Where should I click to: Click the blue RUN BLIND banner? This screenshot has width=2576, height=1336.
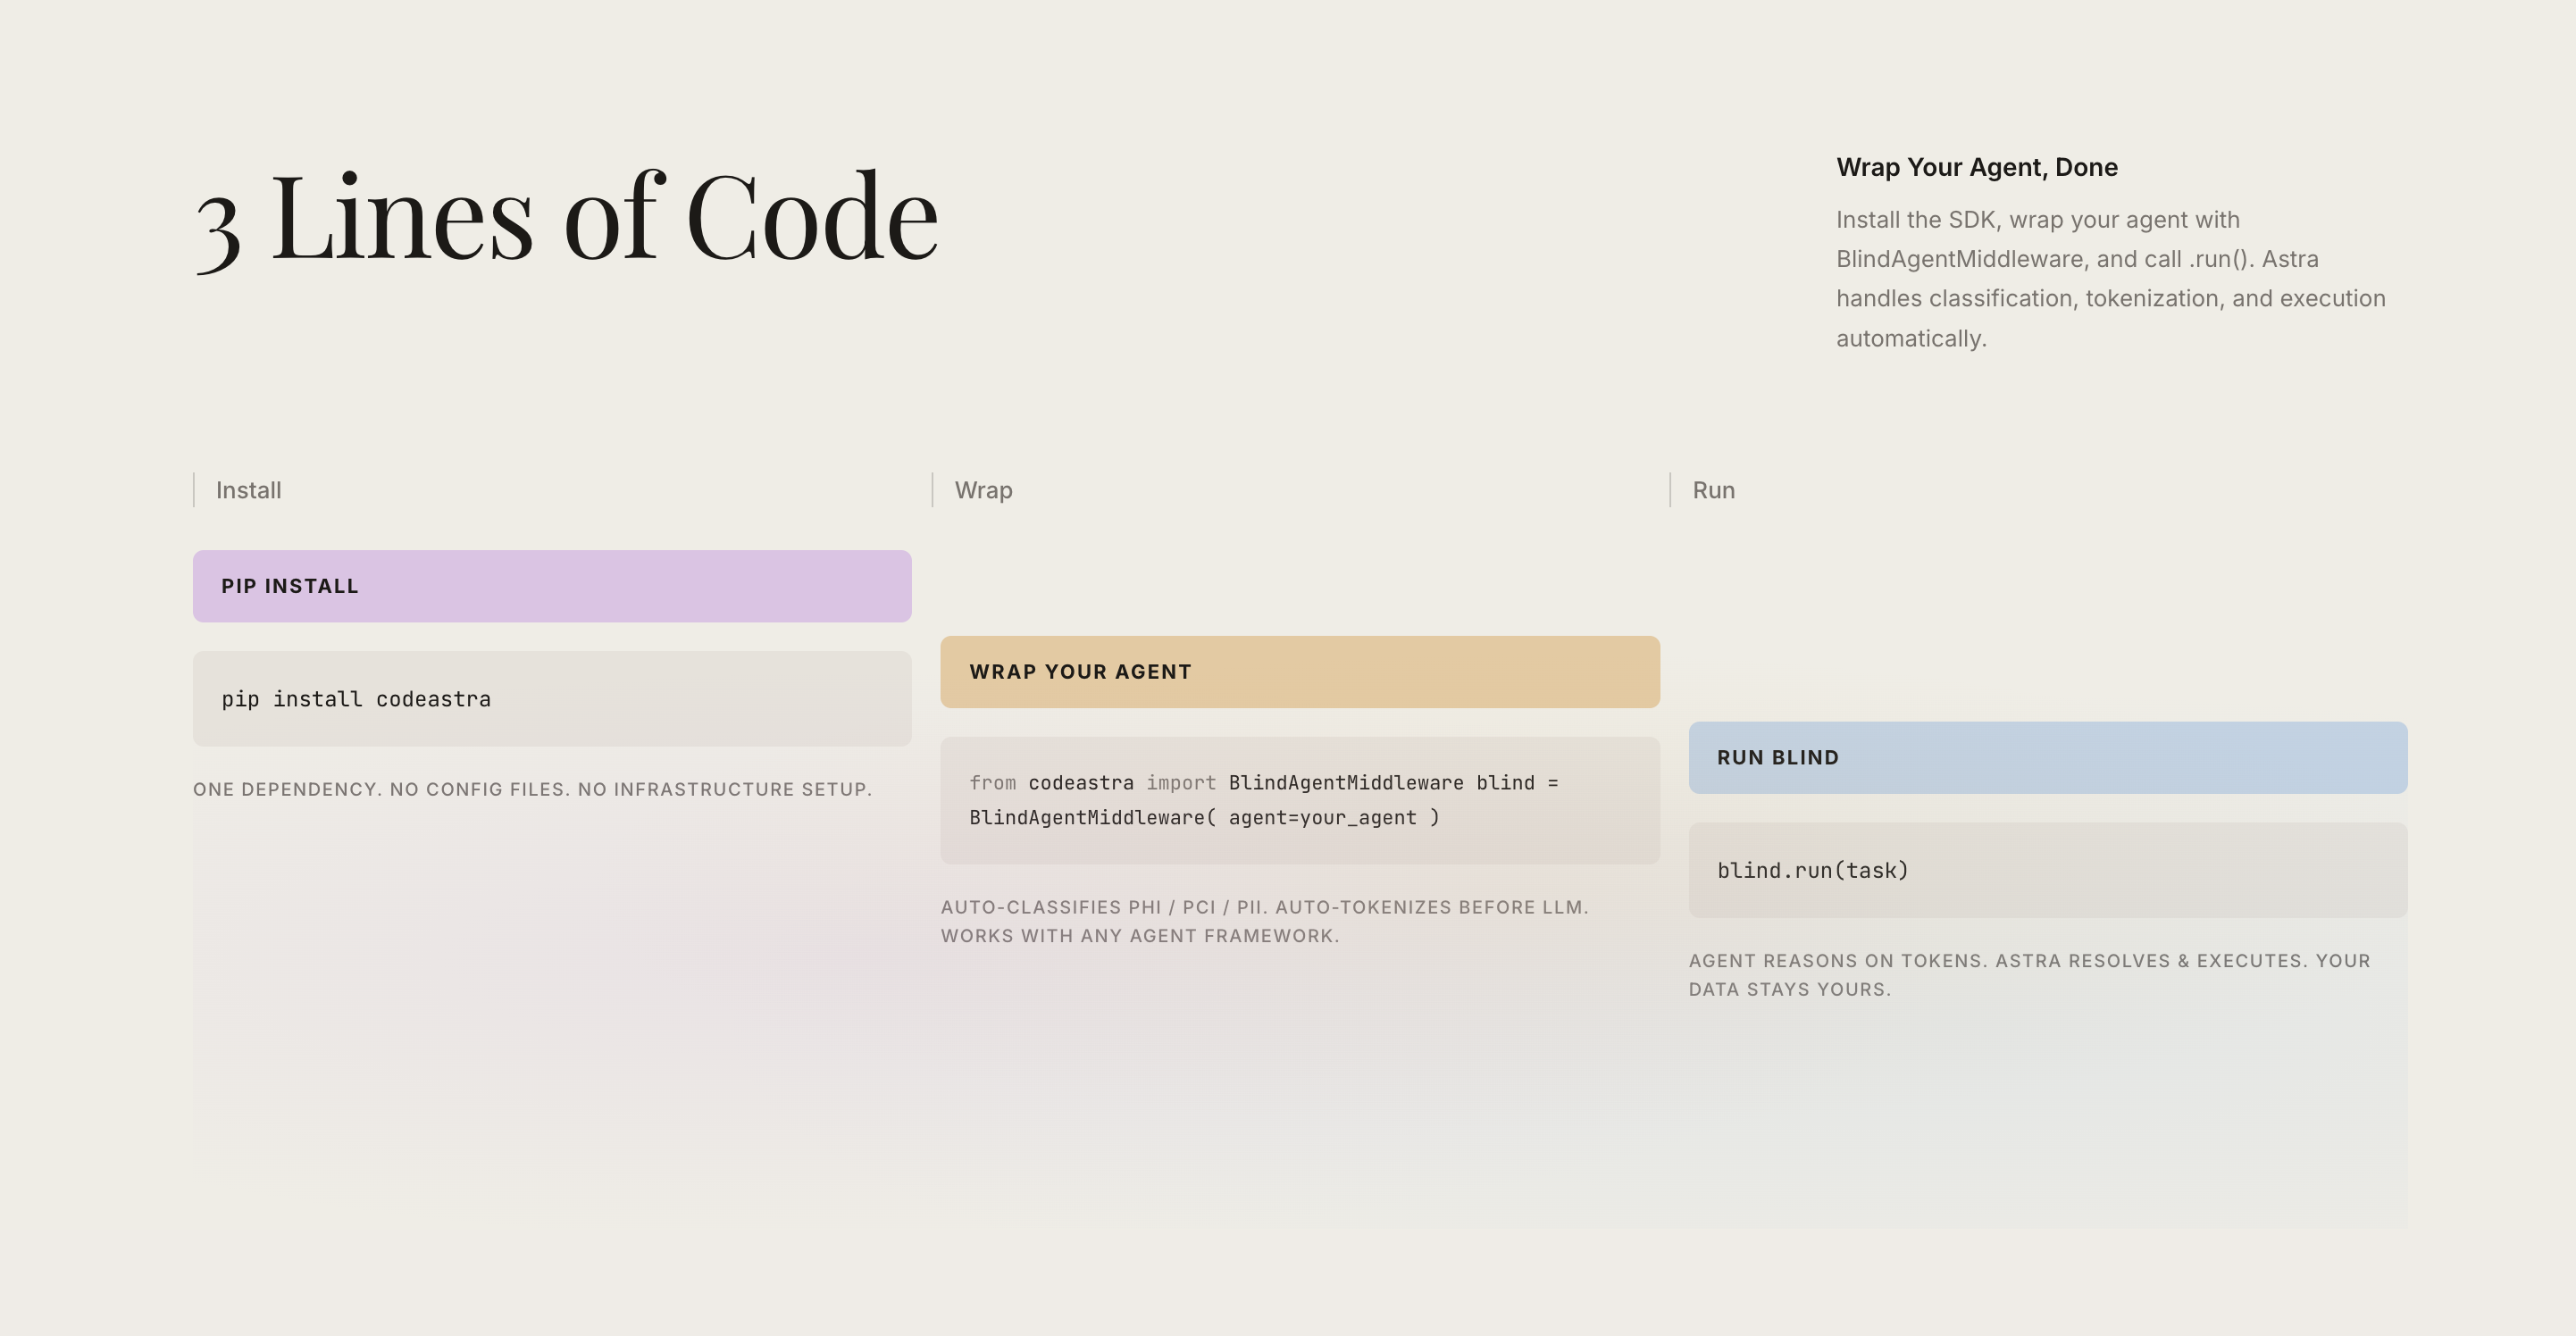pyautogui.click(x=2047, y=758)
